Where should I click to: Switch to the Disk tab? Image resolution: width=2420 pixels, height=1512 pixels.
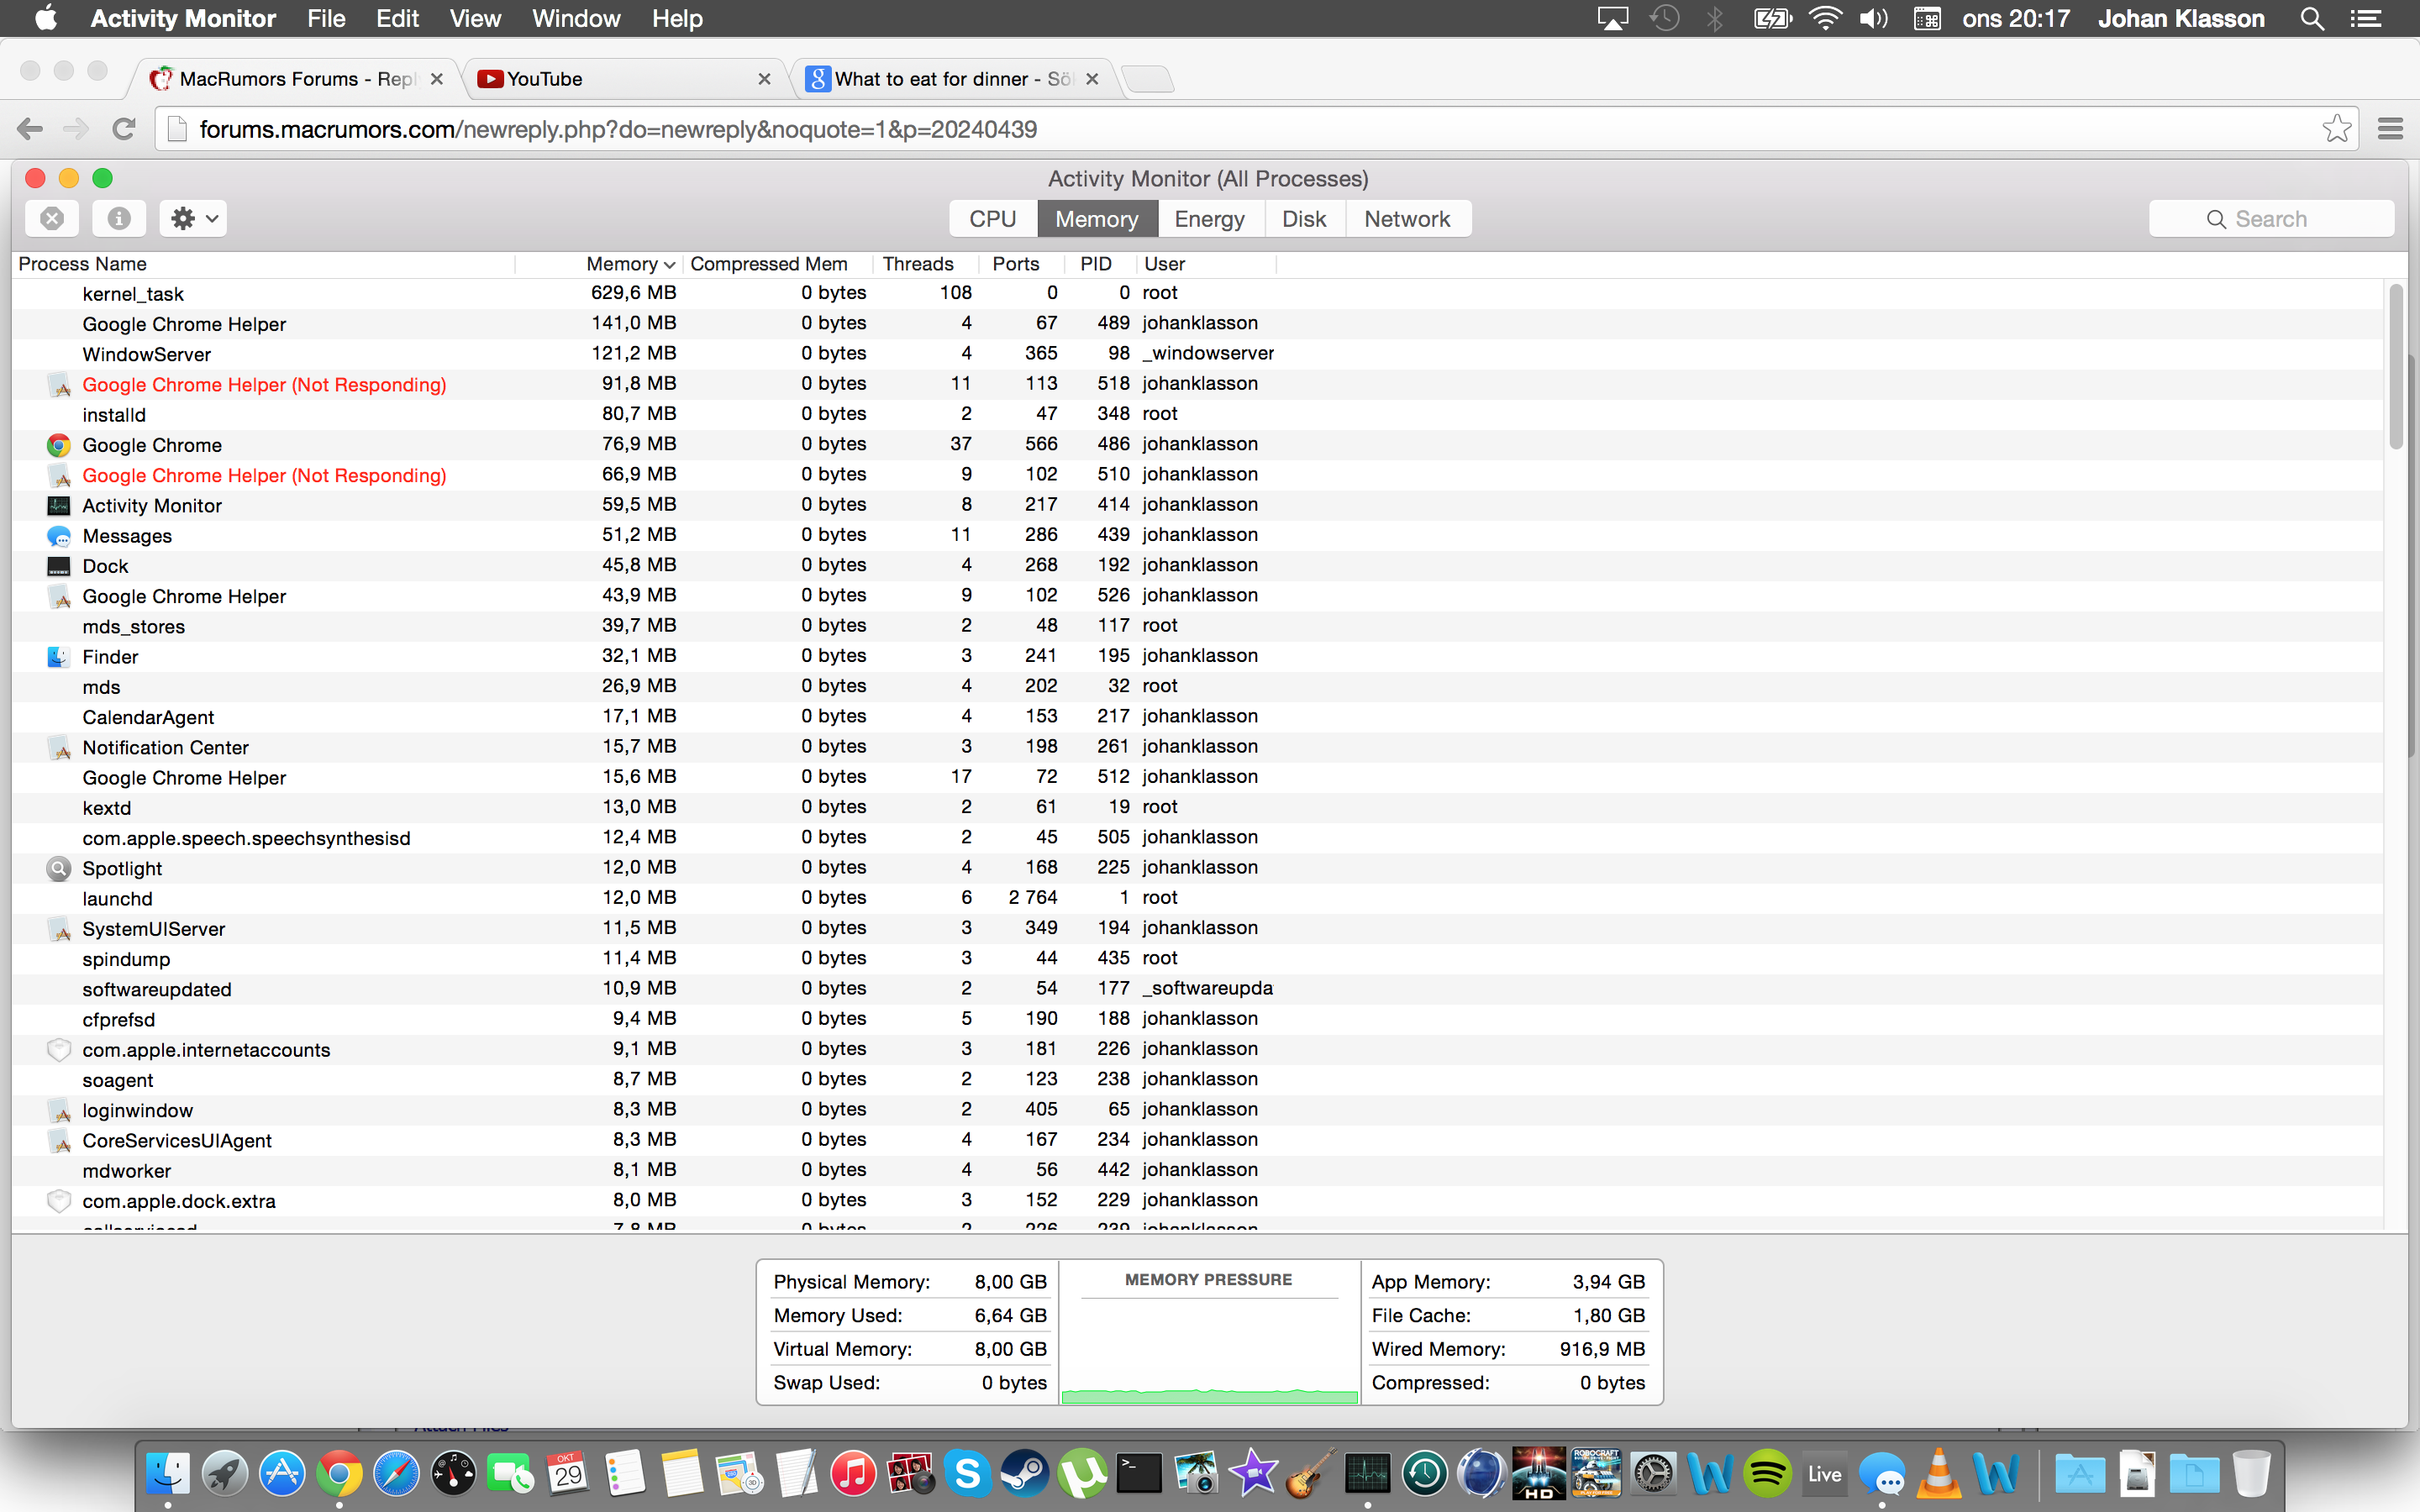pos(1305,219)
